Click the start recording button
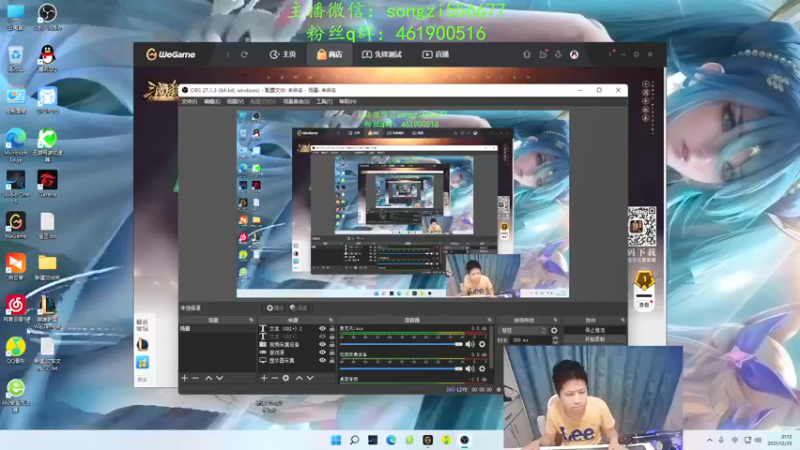Screen dimensions: 800x450 point(595,339)
